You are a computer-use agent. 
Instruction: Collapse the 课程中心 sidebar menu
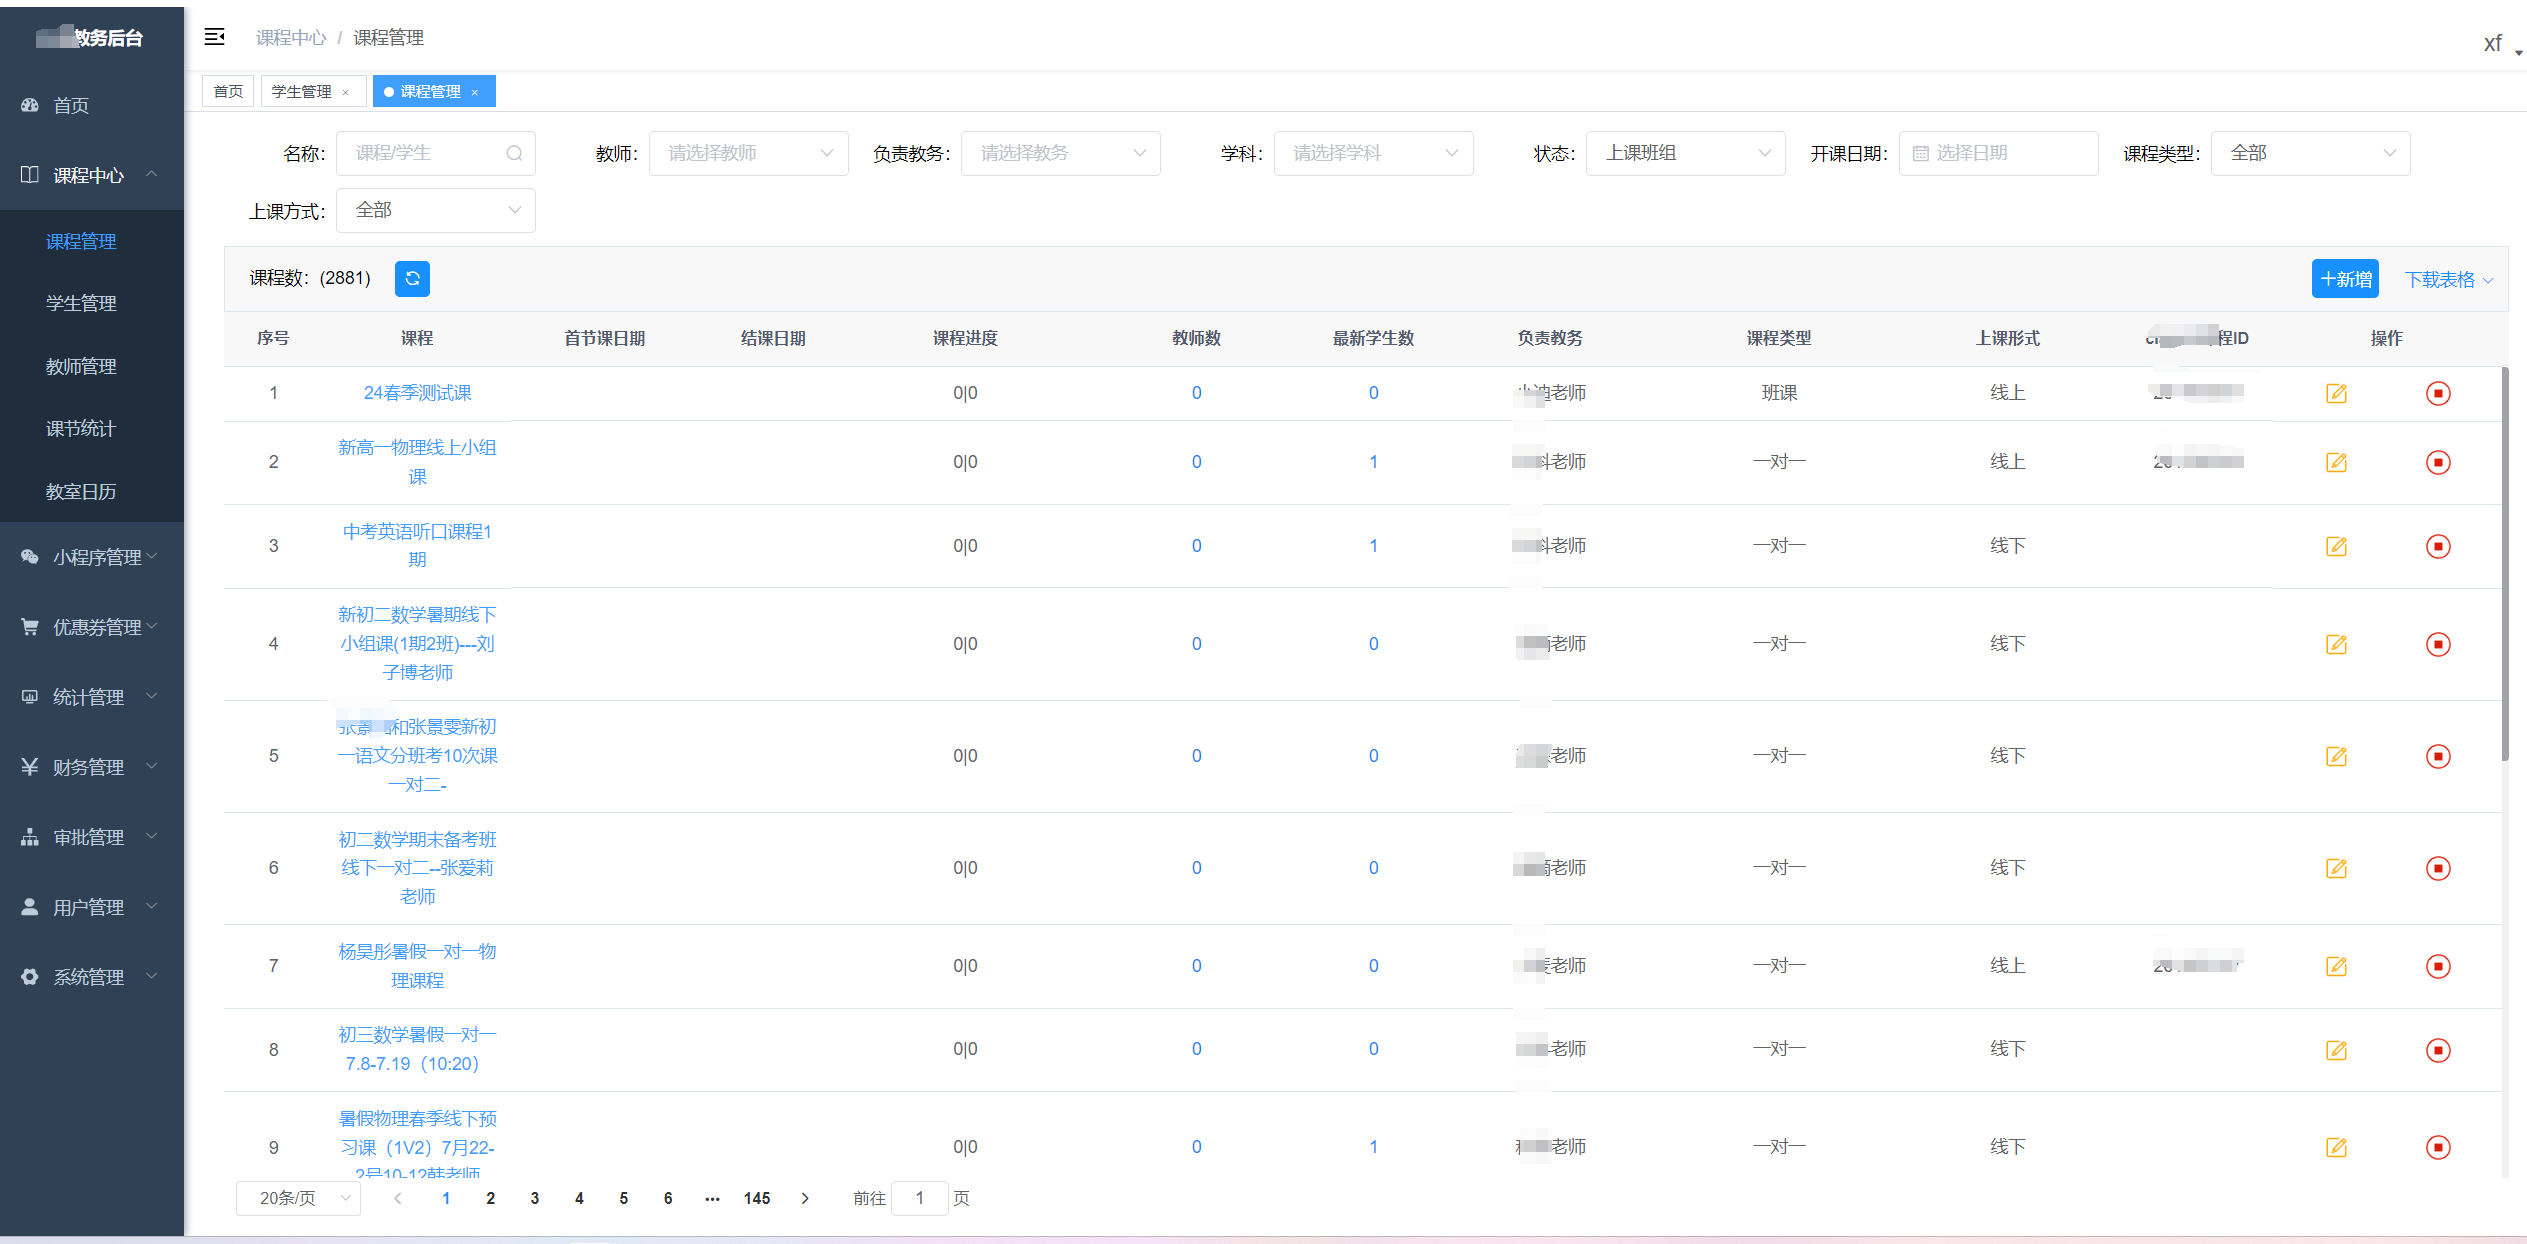92,175
